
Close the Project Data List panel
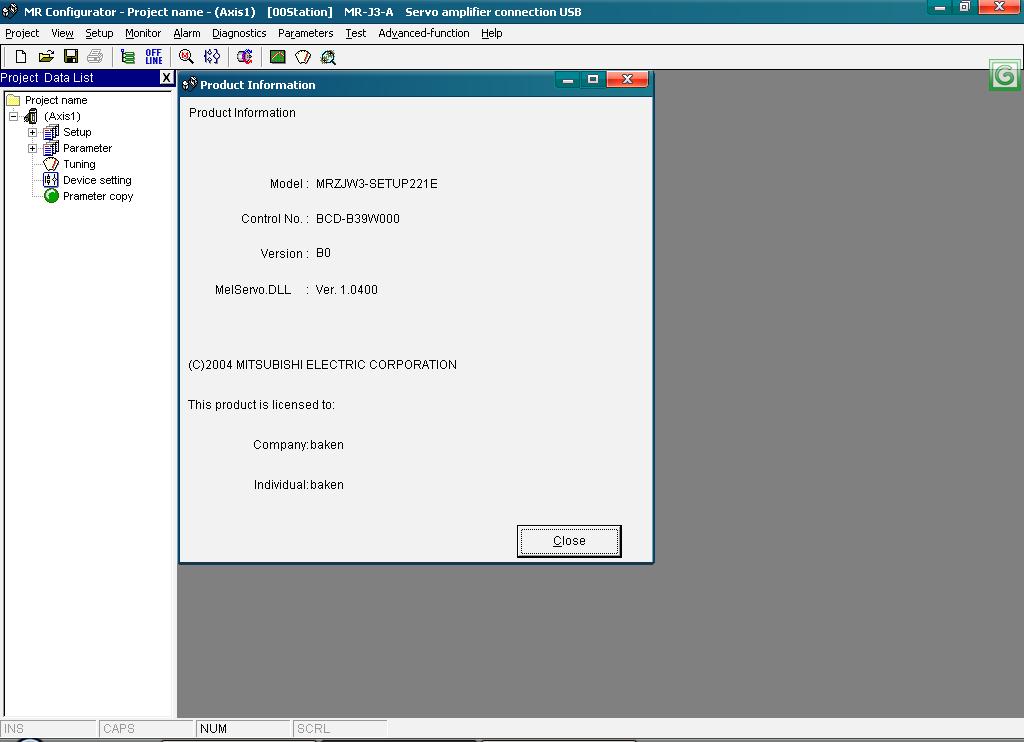pos(166,78)
